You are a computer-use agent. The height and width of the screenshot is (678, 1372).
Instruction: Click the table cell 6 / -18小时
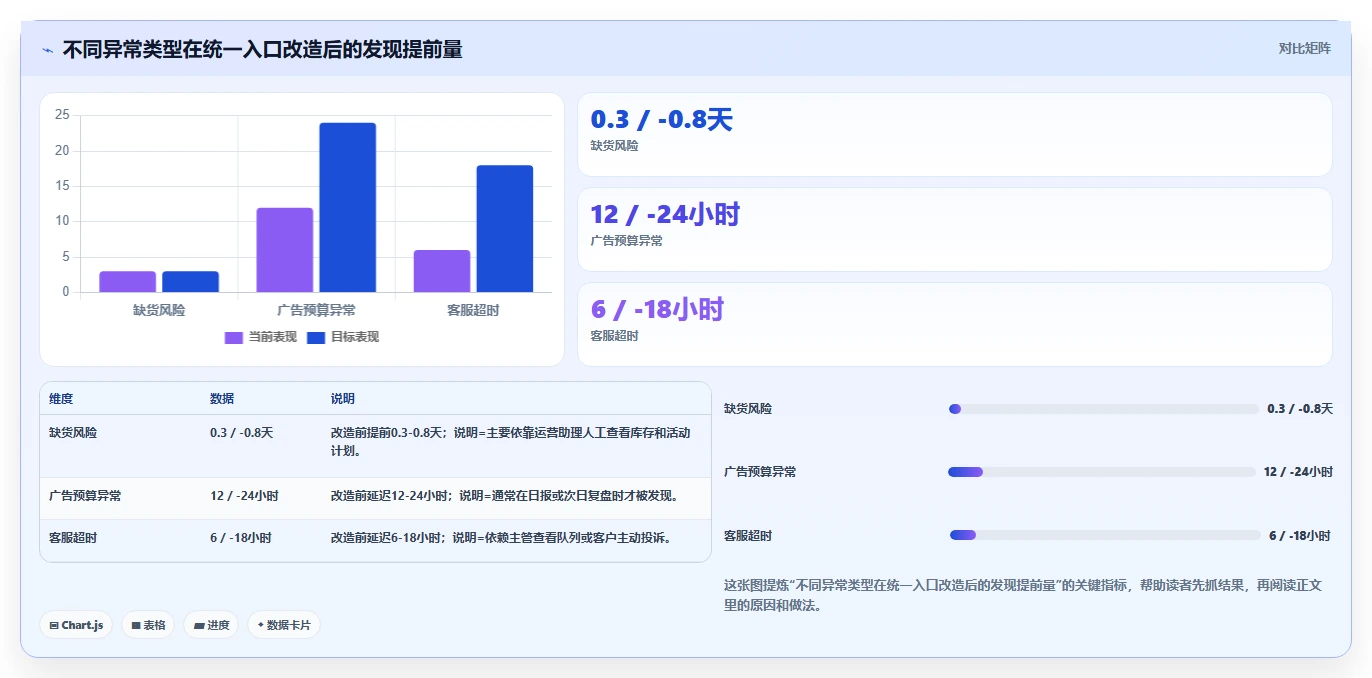240,537
